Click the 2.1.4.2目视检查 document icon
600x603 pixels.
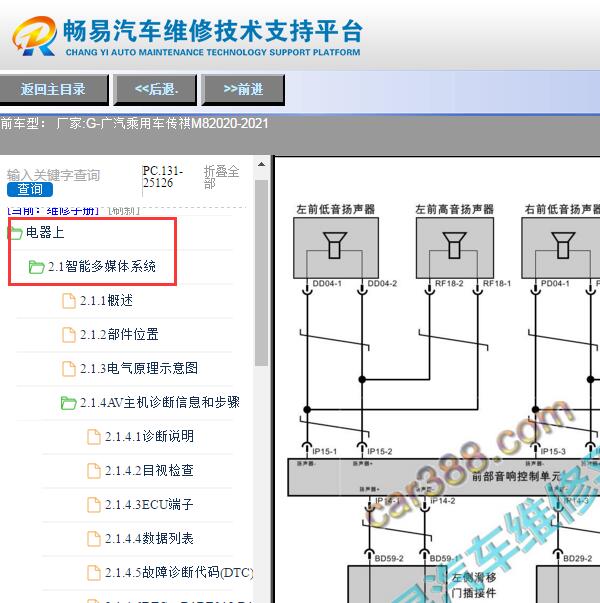(x=94, y=471)
